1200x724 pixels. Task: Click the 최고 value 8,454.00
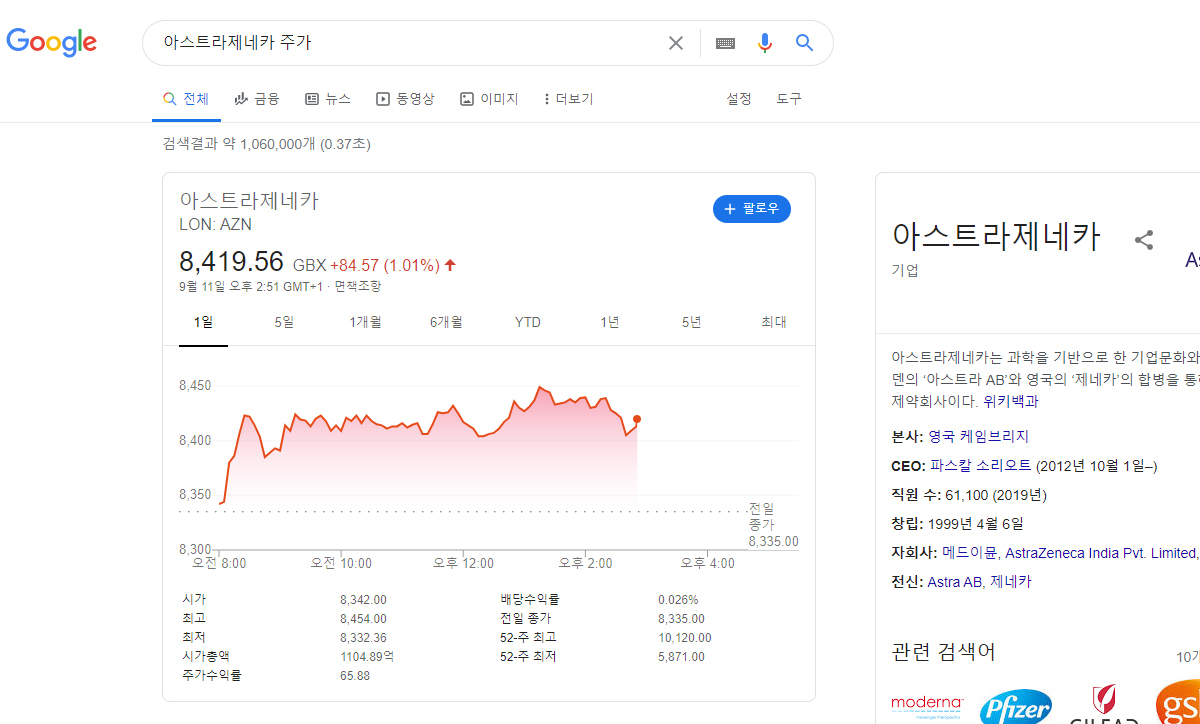click(363, 619)
